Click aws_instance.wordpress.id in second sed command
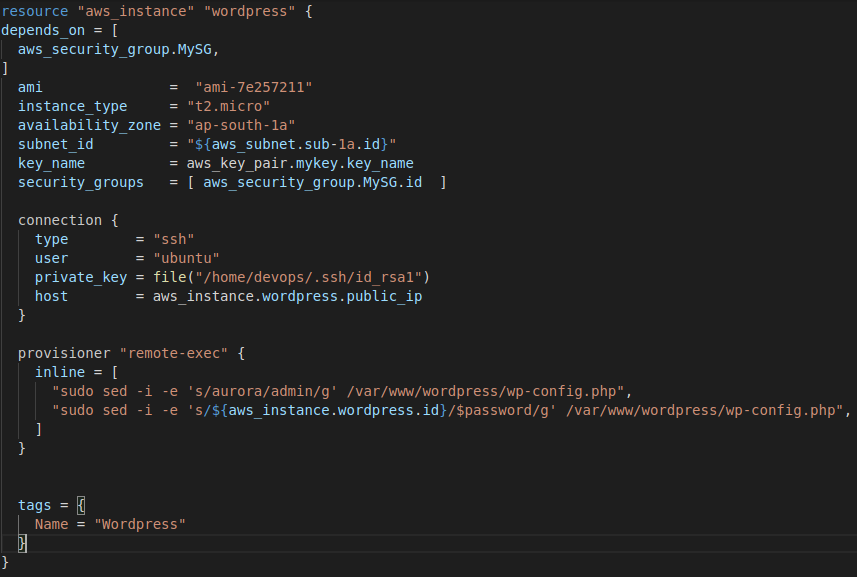The width and height of the screenshot is (857, 577). pyautogui.click(x=334, y=411)
